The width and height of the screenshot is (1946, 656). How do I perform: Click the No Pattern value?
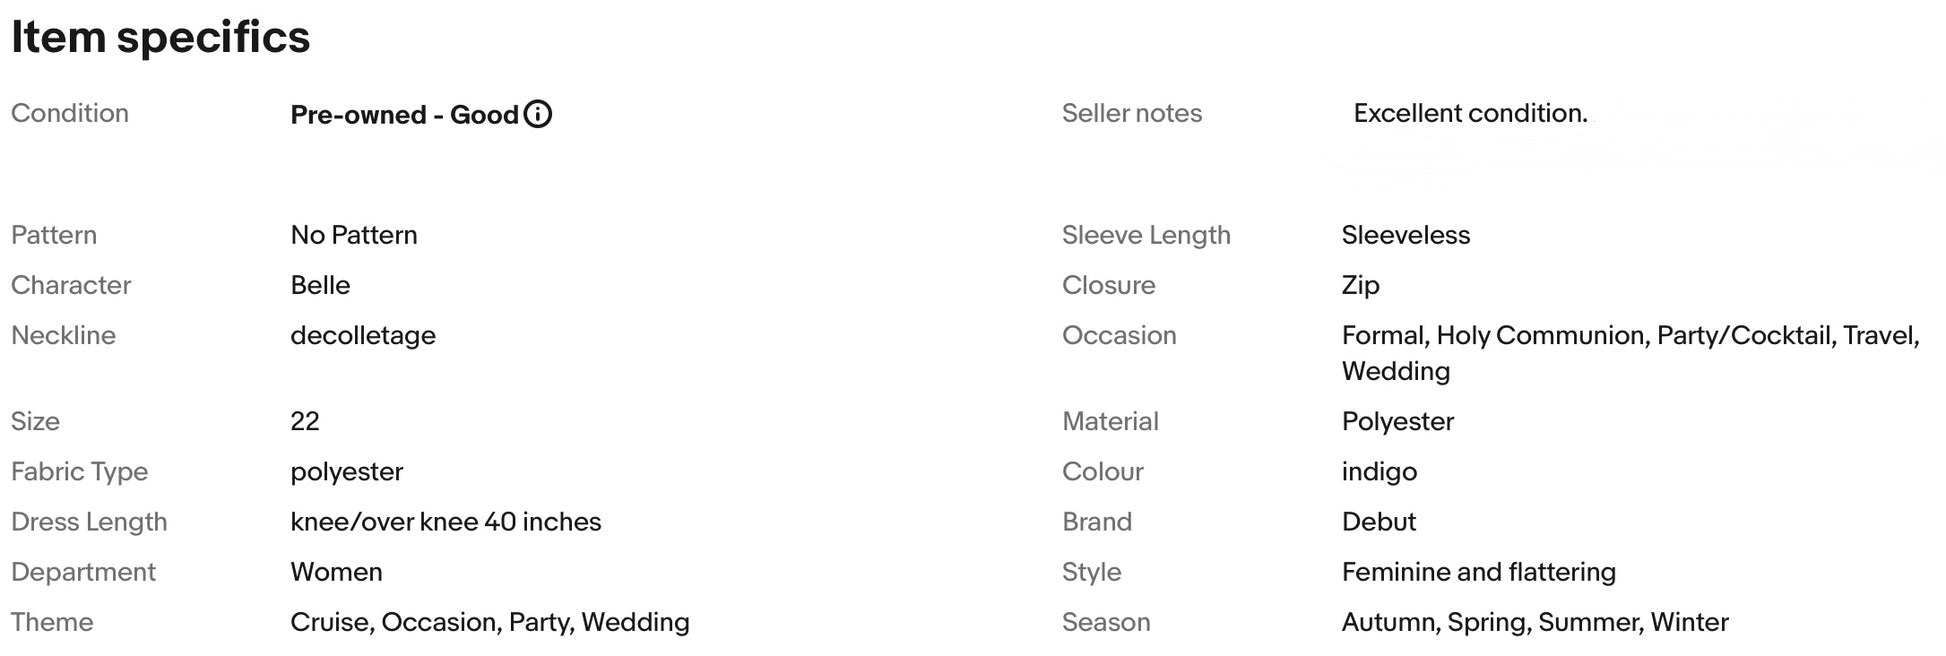[x=354, y=235]
